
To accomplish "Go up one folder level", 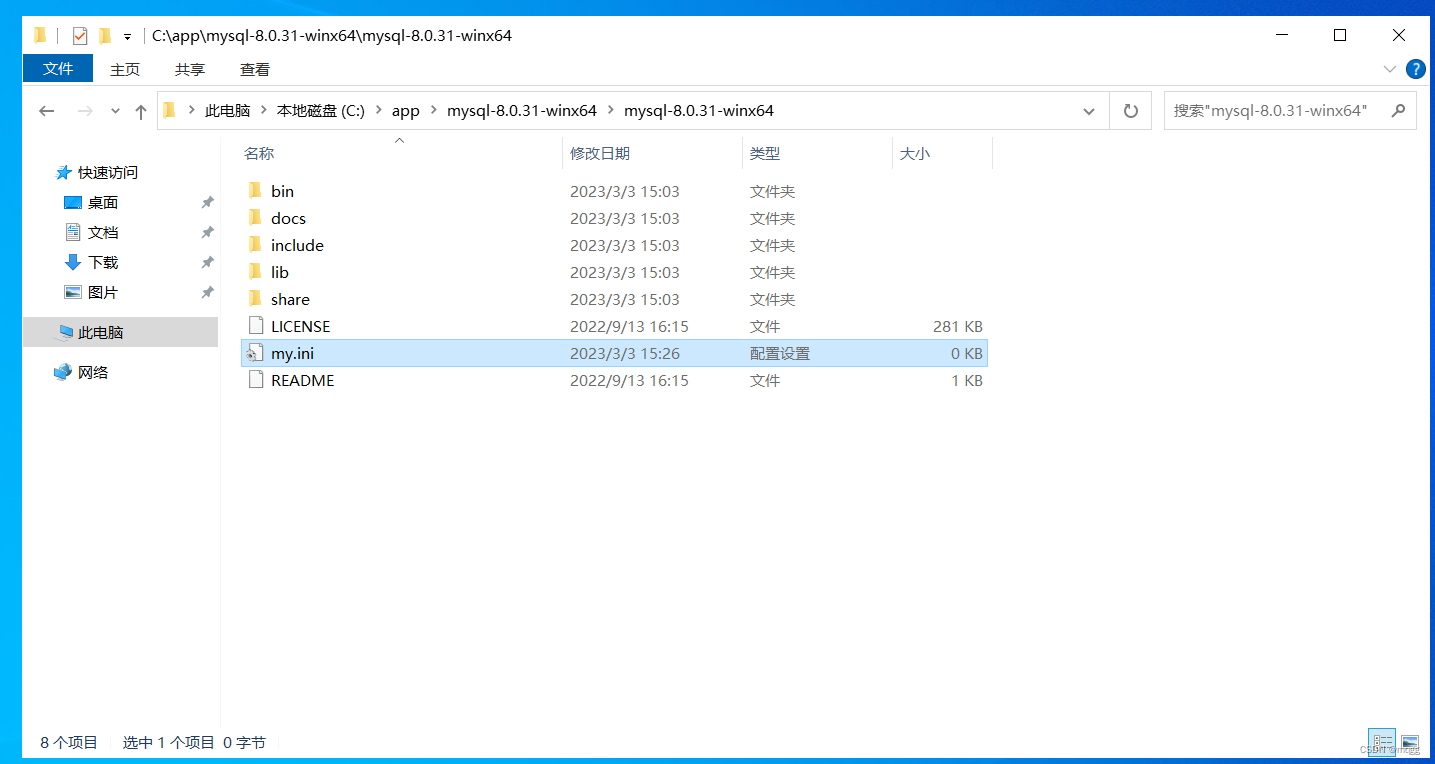I will pos(140,111).
